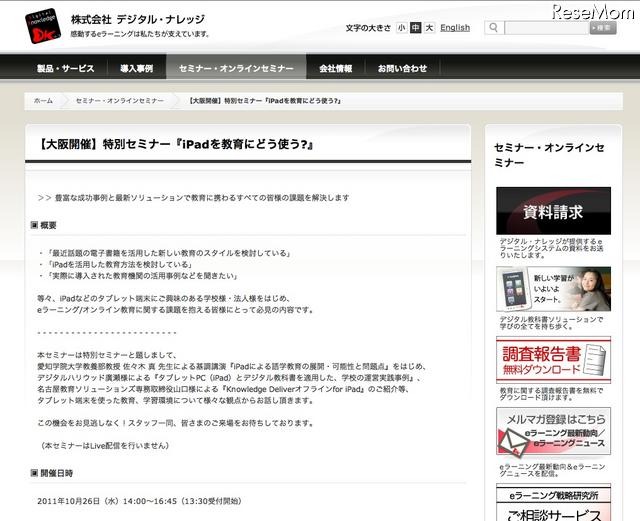Click the Digital Knowledge logo
640x521 pixels.
tap(43, 26)
